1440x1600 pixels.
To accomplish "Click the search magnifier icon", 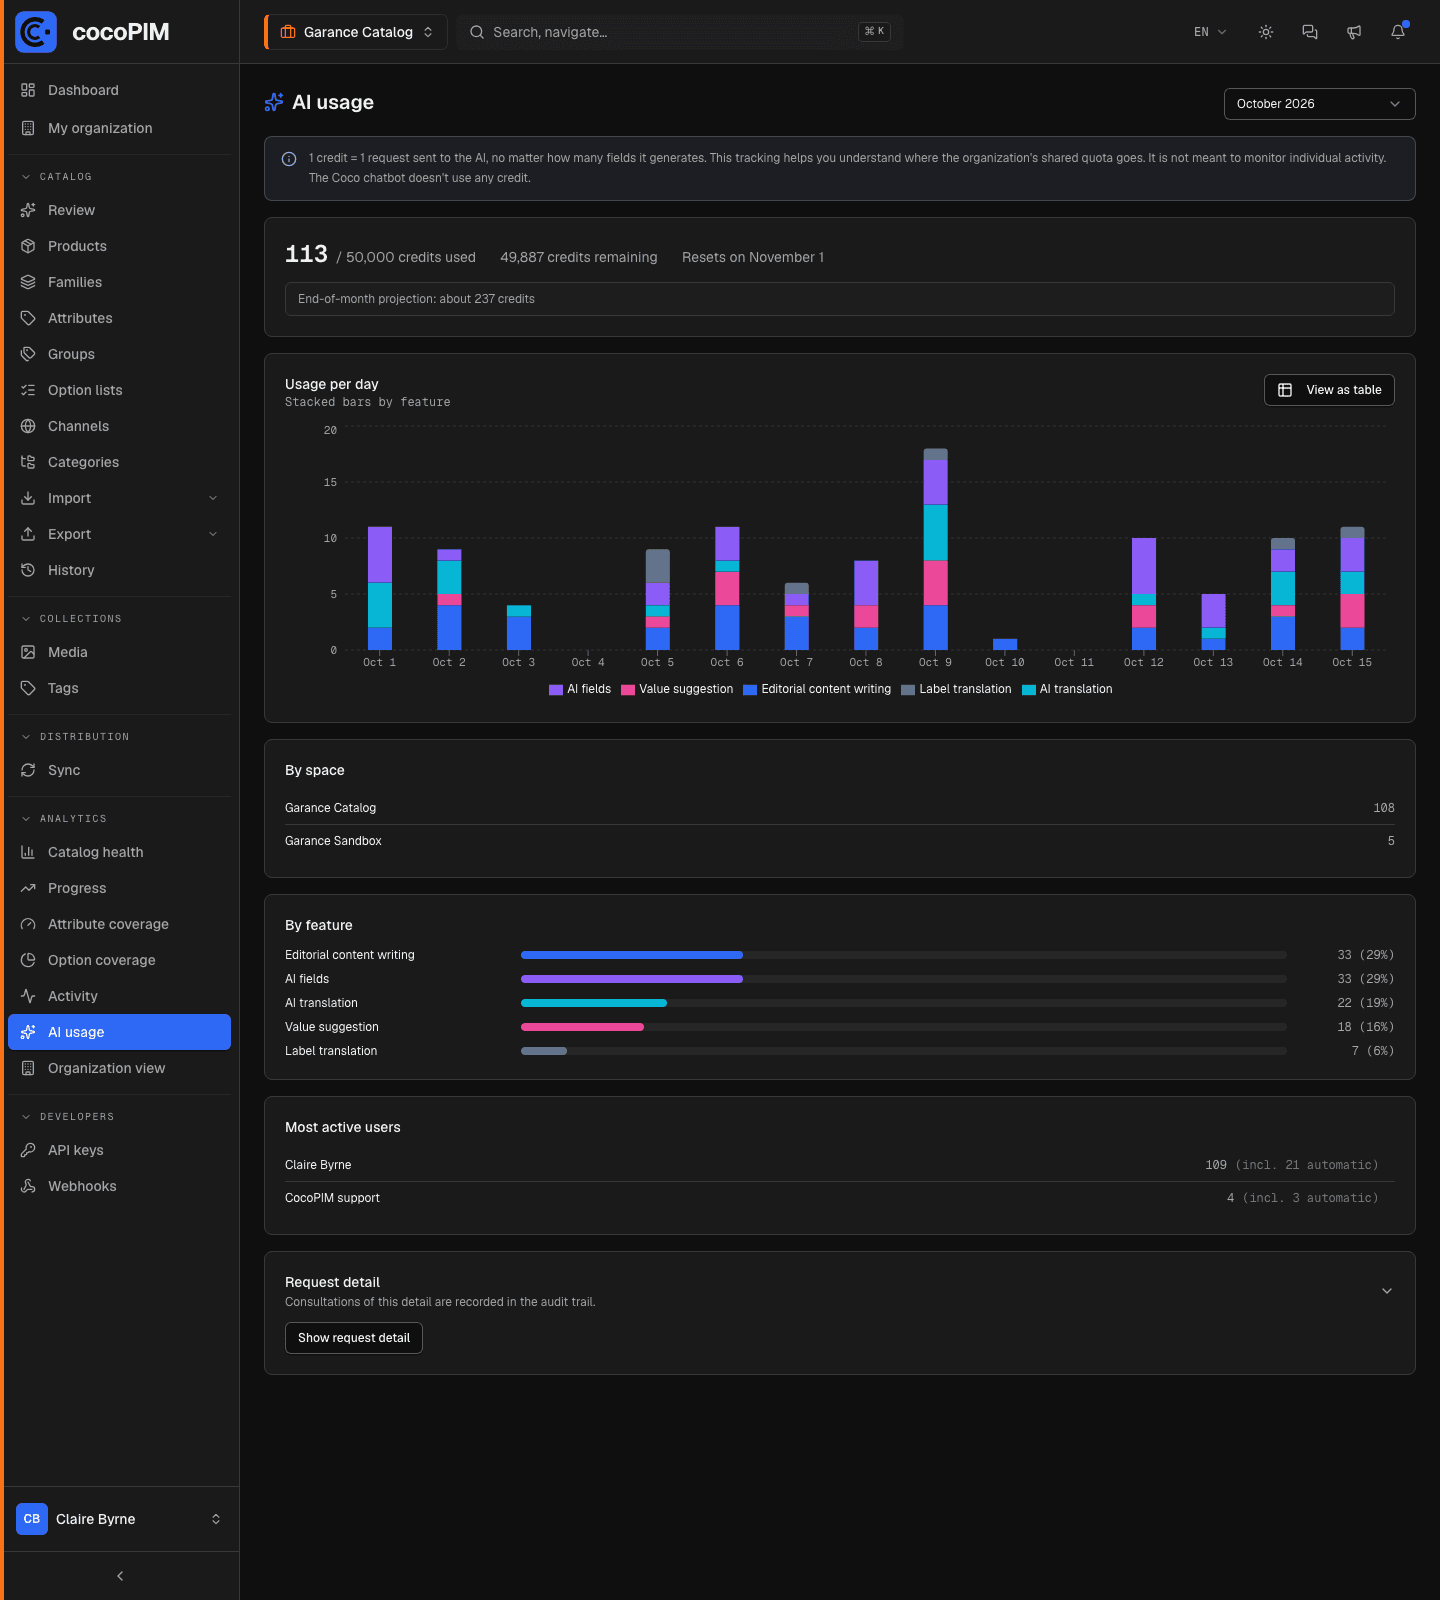I will click(477, 32).
